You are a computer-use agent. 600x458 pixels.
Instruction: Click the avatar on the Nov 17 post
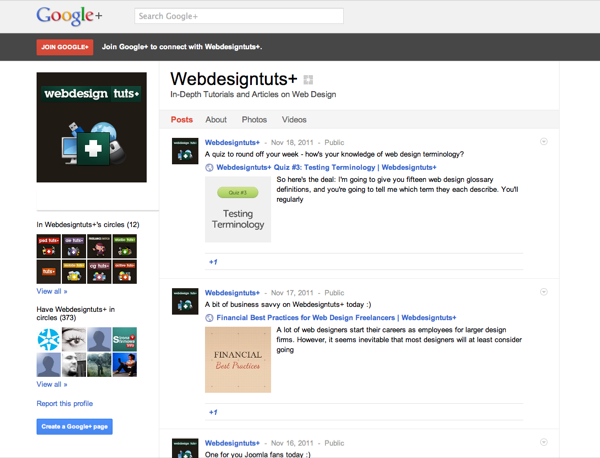[x=185, y=301]
